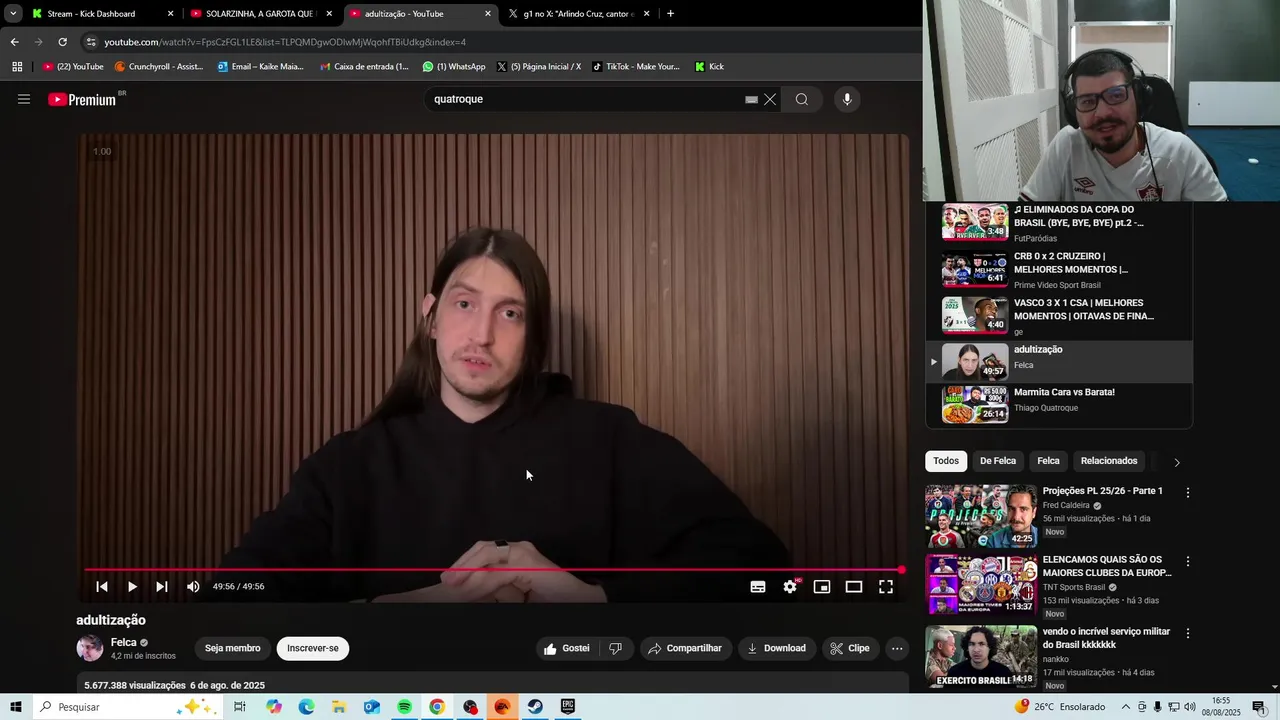Select the Felca filter chip
This screenshot has height=720, width=1280.
[x=1048, y=461]
